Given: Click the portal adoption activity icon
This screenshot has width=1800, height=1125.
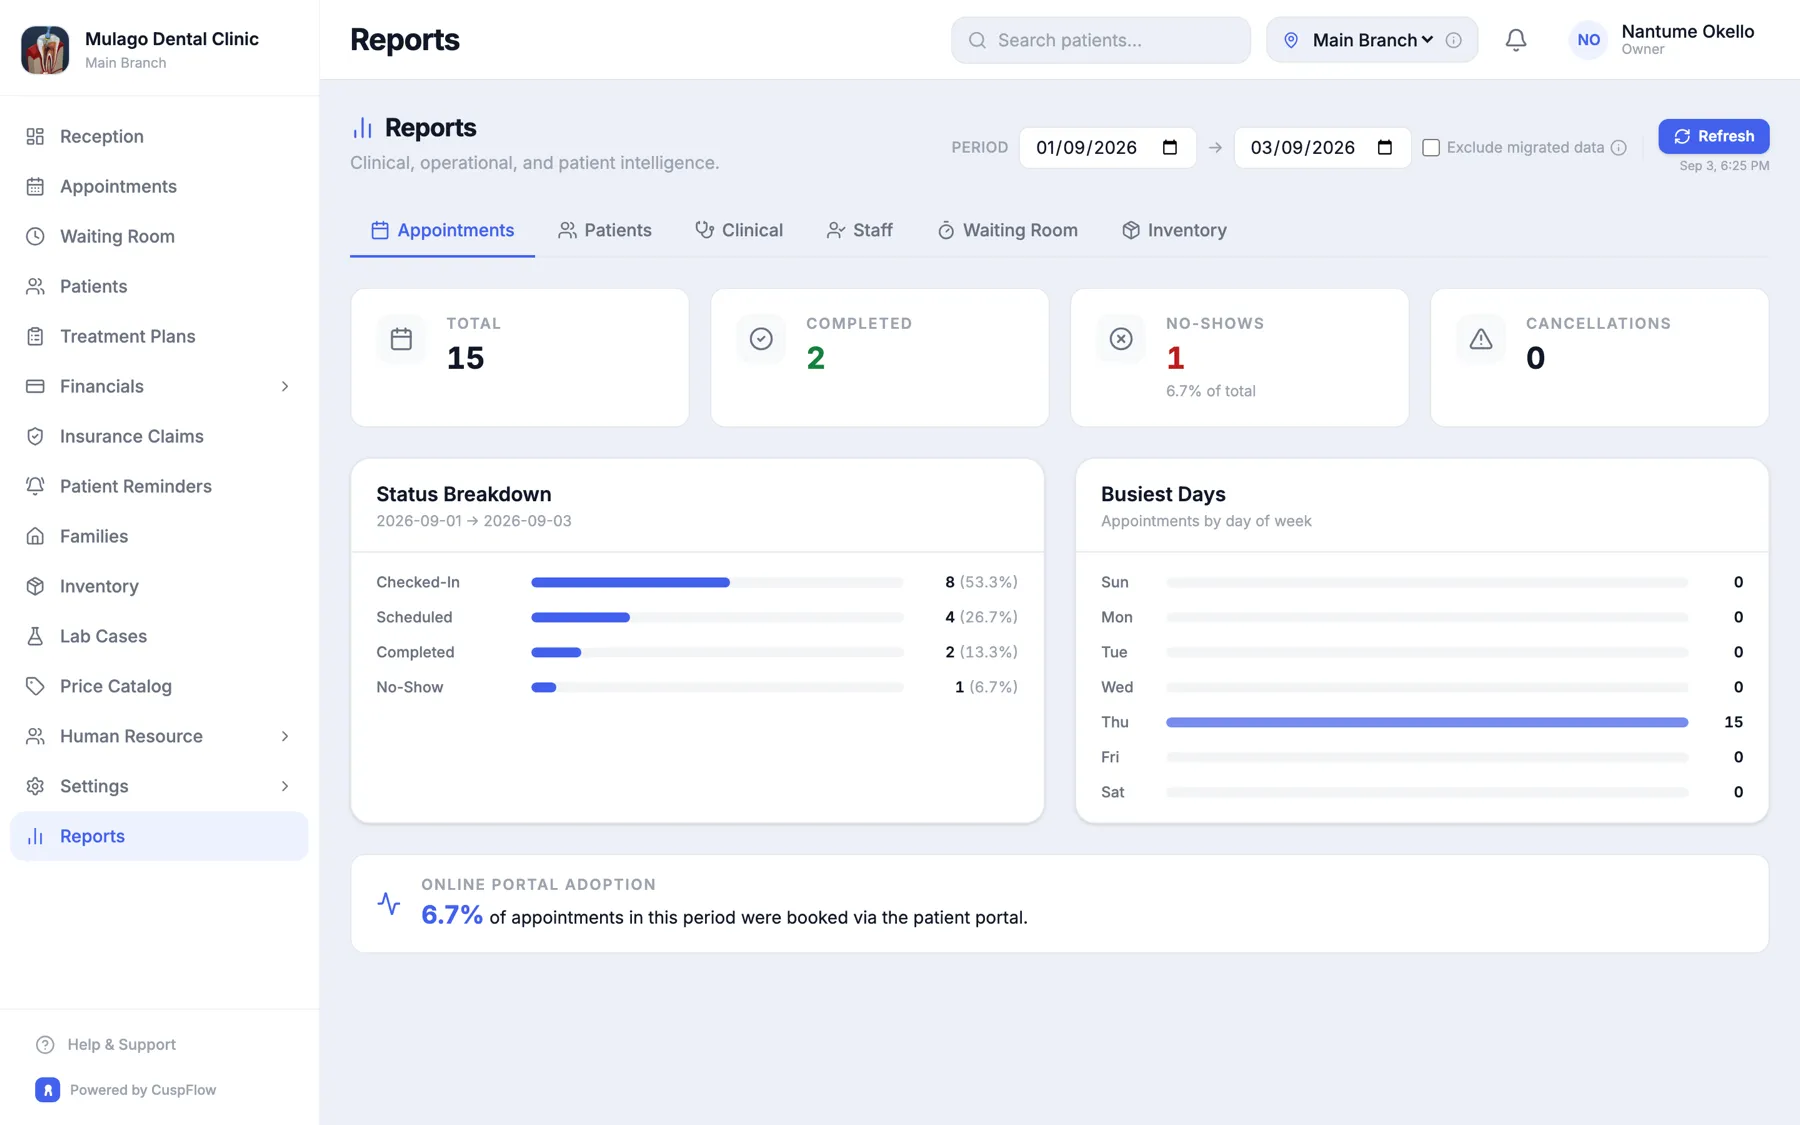Looking at the screenshot, I should [389, 904].
